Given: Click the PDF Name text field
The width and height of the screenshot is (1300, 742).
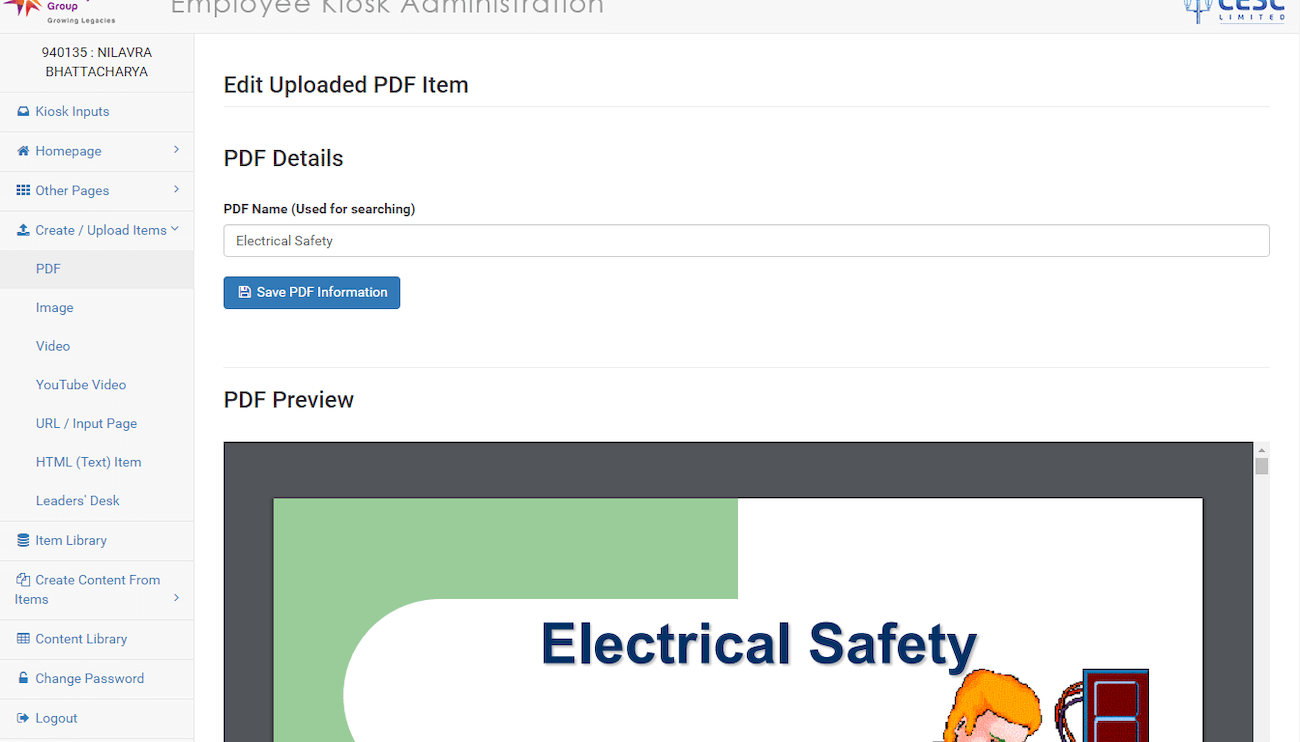Looking at the screenshot, I should coord(746,241).
